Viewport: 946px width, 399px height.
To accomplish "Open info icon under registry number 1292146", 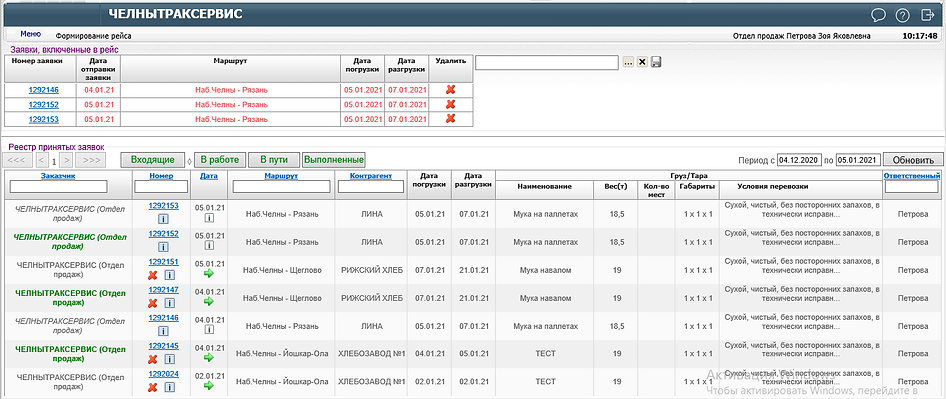I will (x=163, y=331).
